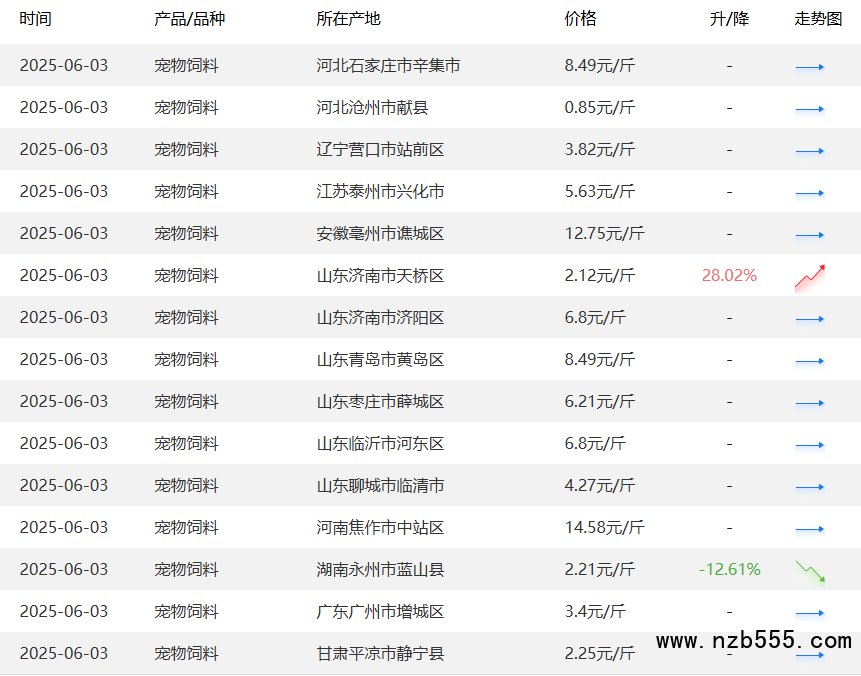The image size is (861, 676).
Task: Click the trend arrow for 山东青岛市黄岛区
Action: (x=810, y=361)
